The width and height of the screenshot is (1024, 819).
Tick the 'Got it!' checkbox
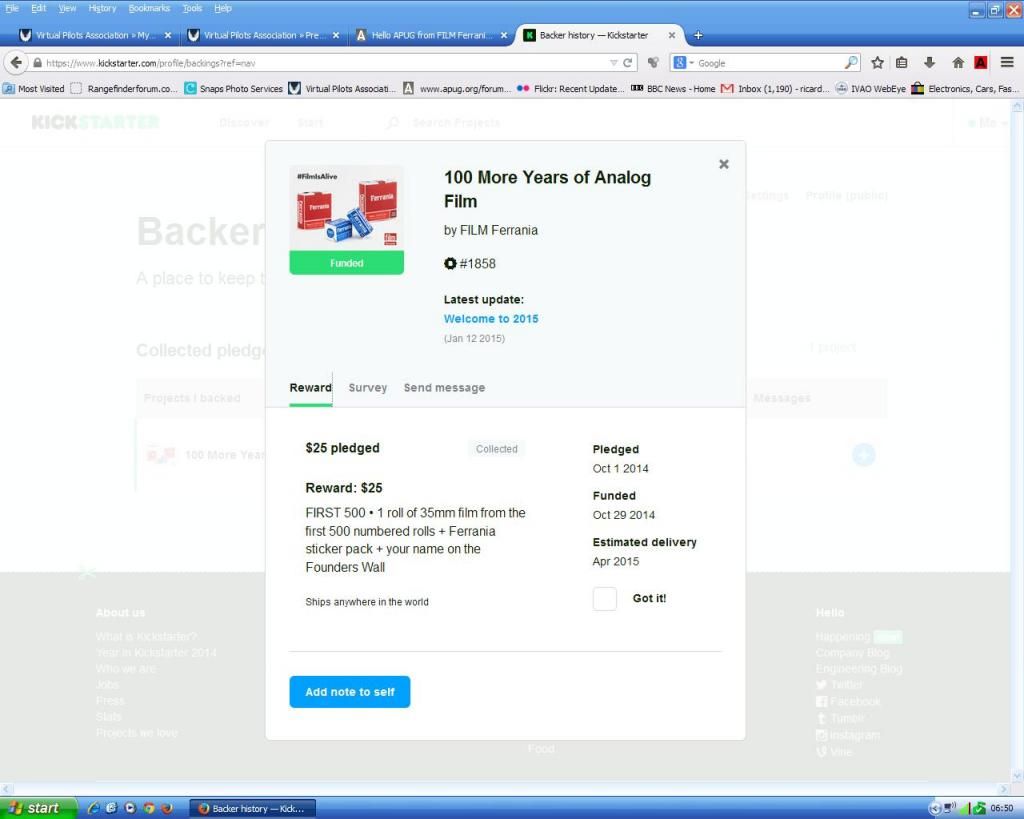605,598
